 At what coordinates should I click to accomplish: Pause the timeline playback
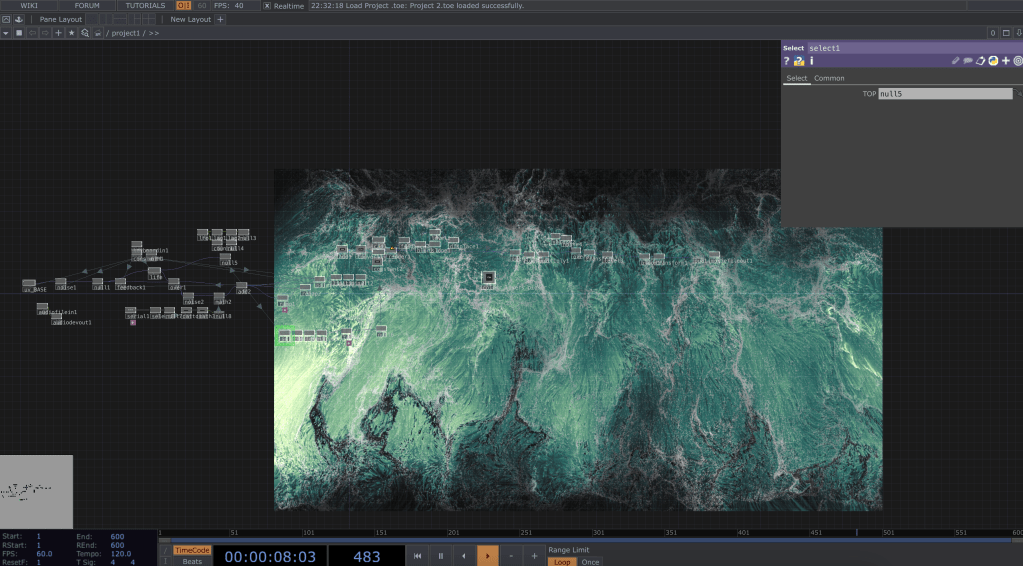pos(440,556)
